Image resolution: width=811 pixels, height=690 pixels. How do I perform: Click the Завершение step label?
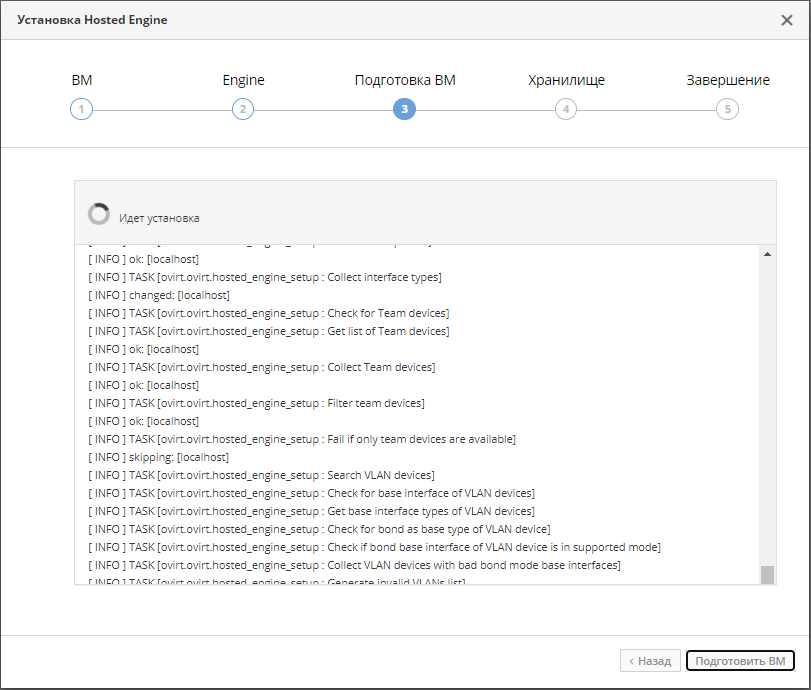pos(728,80)
